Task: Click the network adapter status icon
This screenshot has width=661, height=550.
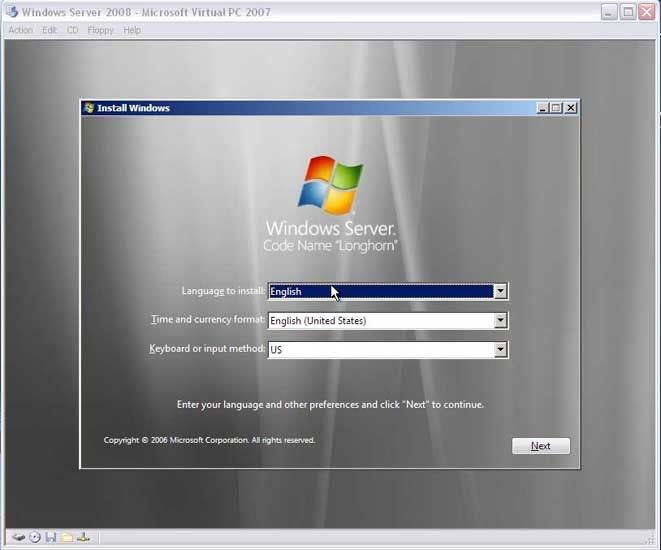Action: point(83,537)
